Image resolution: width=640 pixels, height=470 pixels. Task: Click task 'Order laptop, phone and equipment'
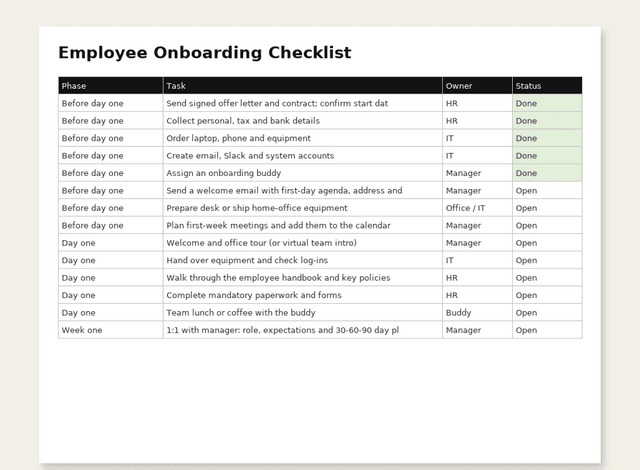point(302,138)
